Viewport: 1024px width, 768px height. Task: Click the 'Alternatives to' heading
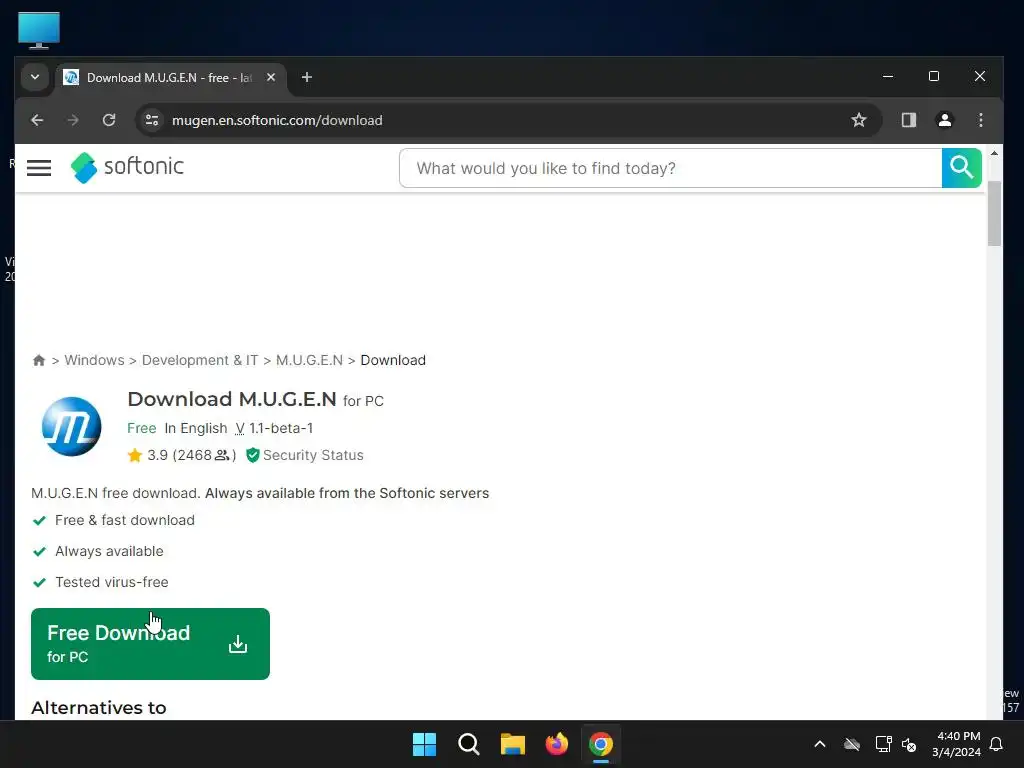click(99, 708)
